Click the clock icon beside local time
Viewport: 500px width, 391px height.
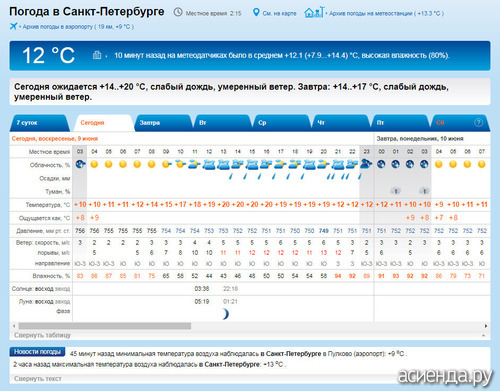click(178, 12)
